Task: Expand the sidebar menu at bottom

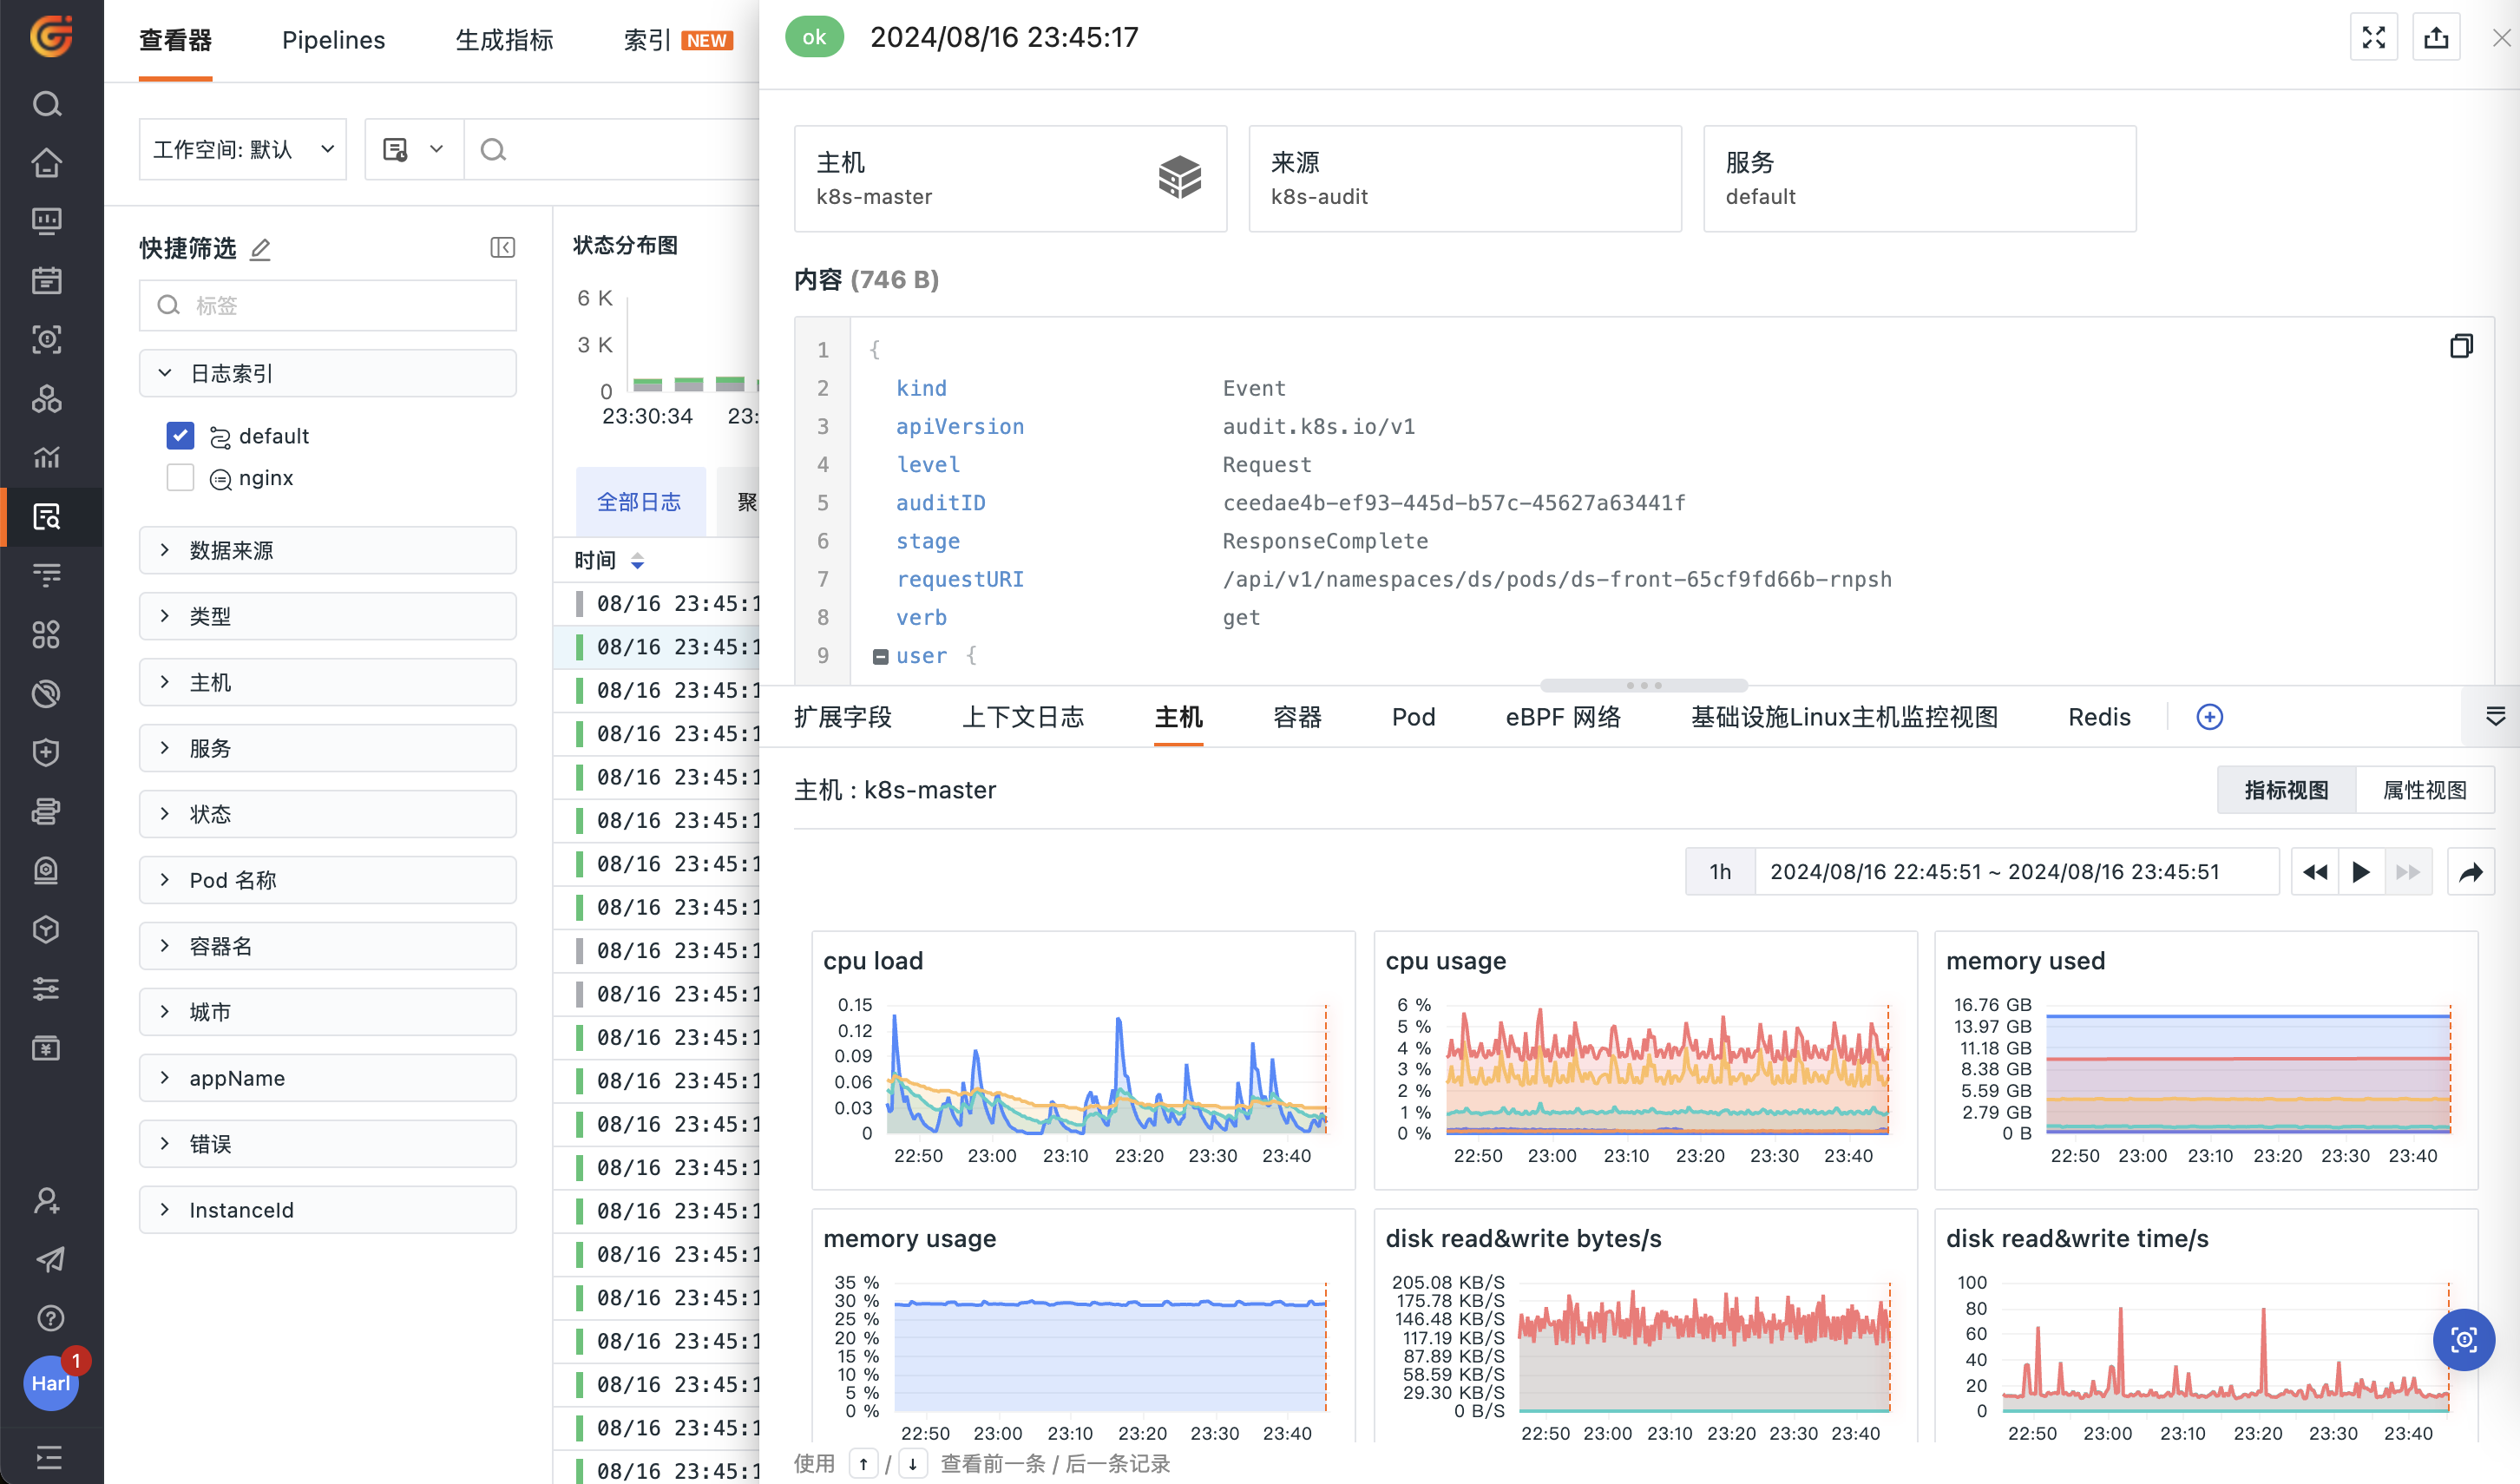Action: point(50,1457)
